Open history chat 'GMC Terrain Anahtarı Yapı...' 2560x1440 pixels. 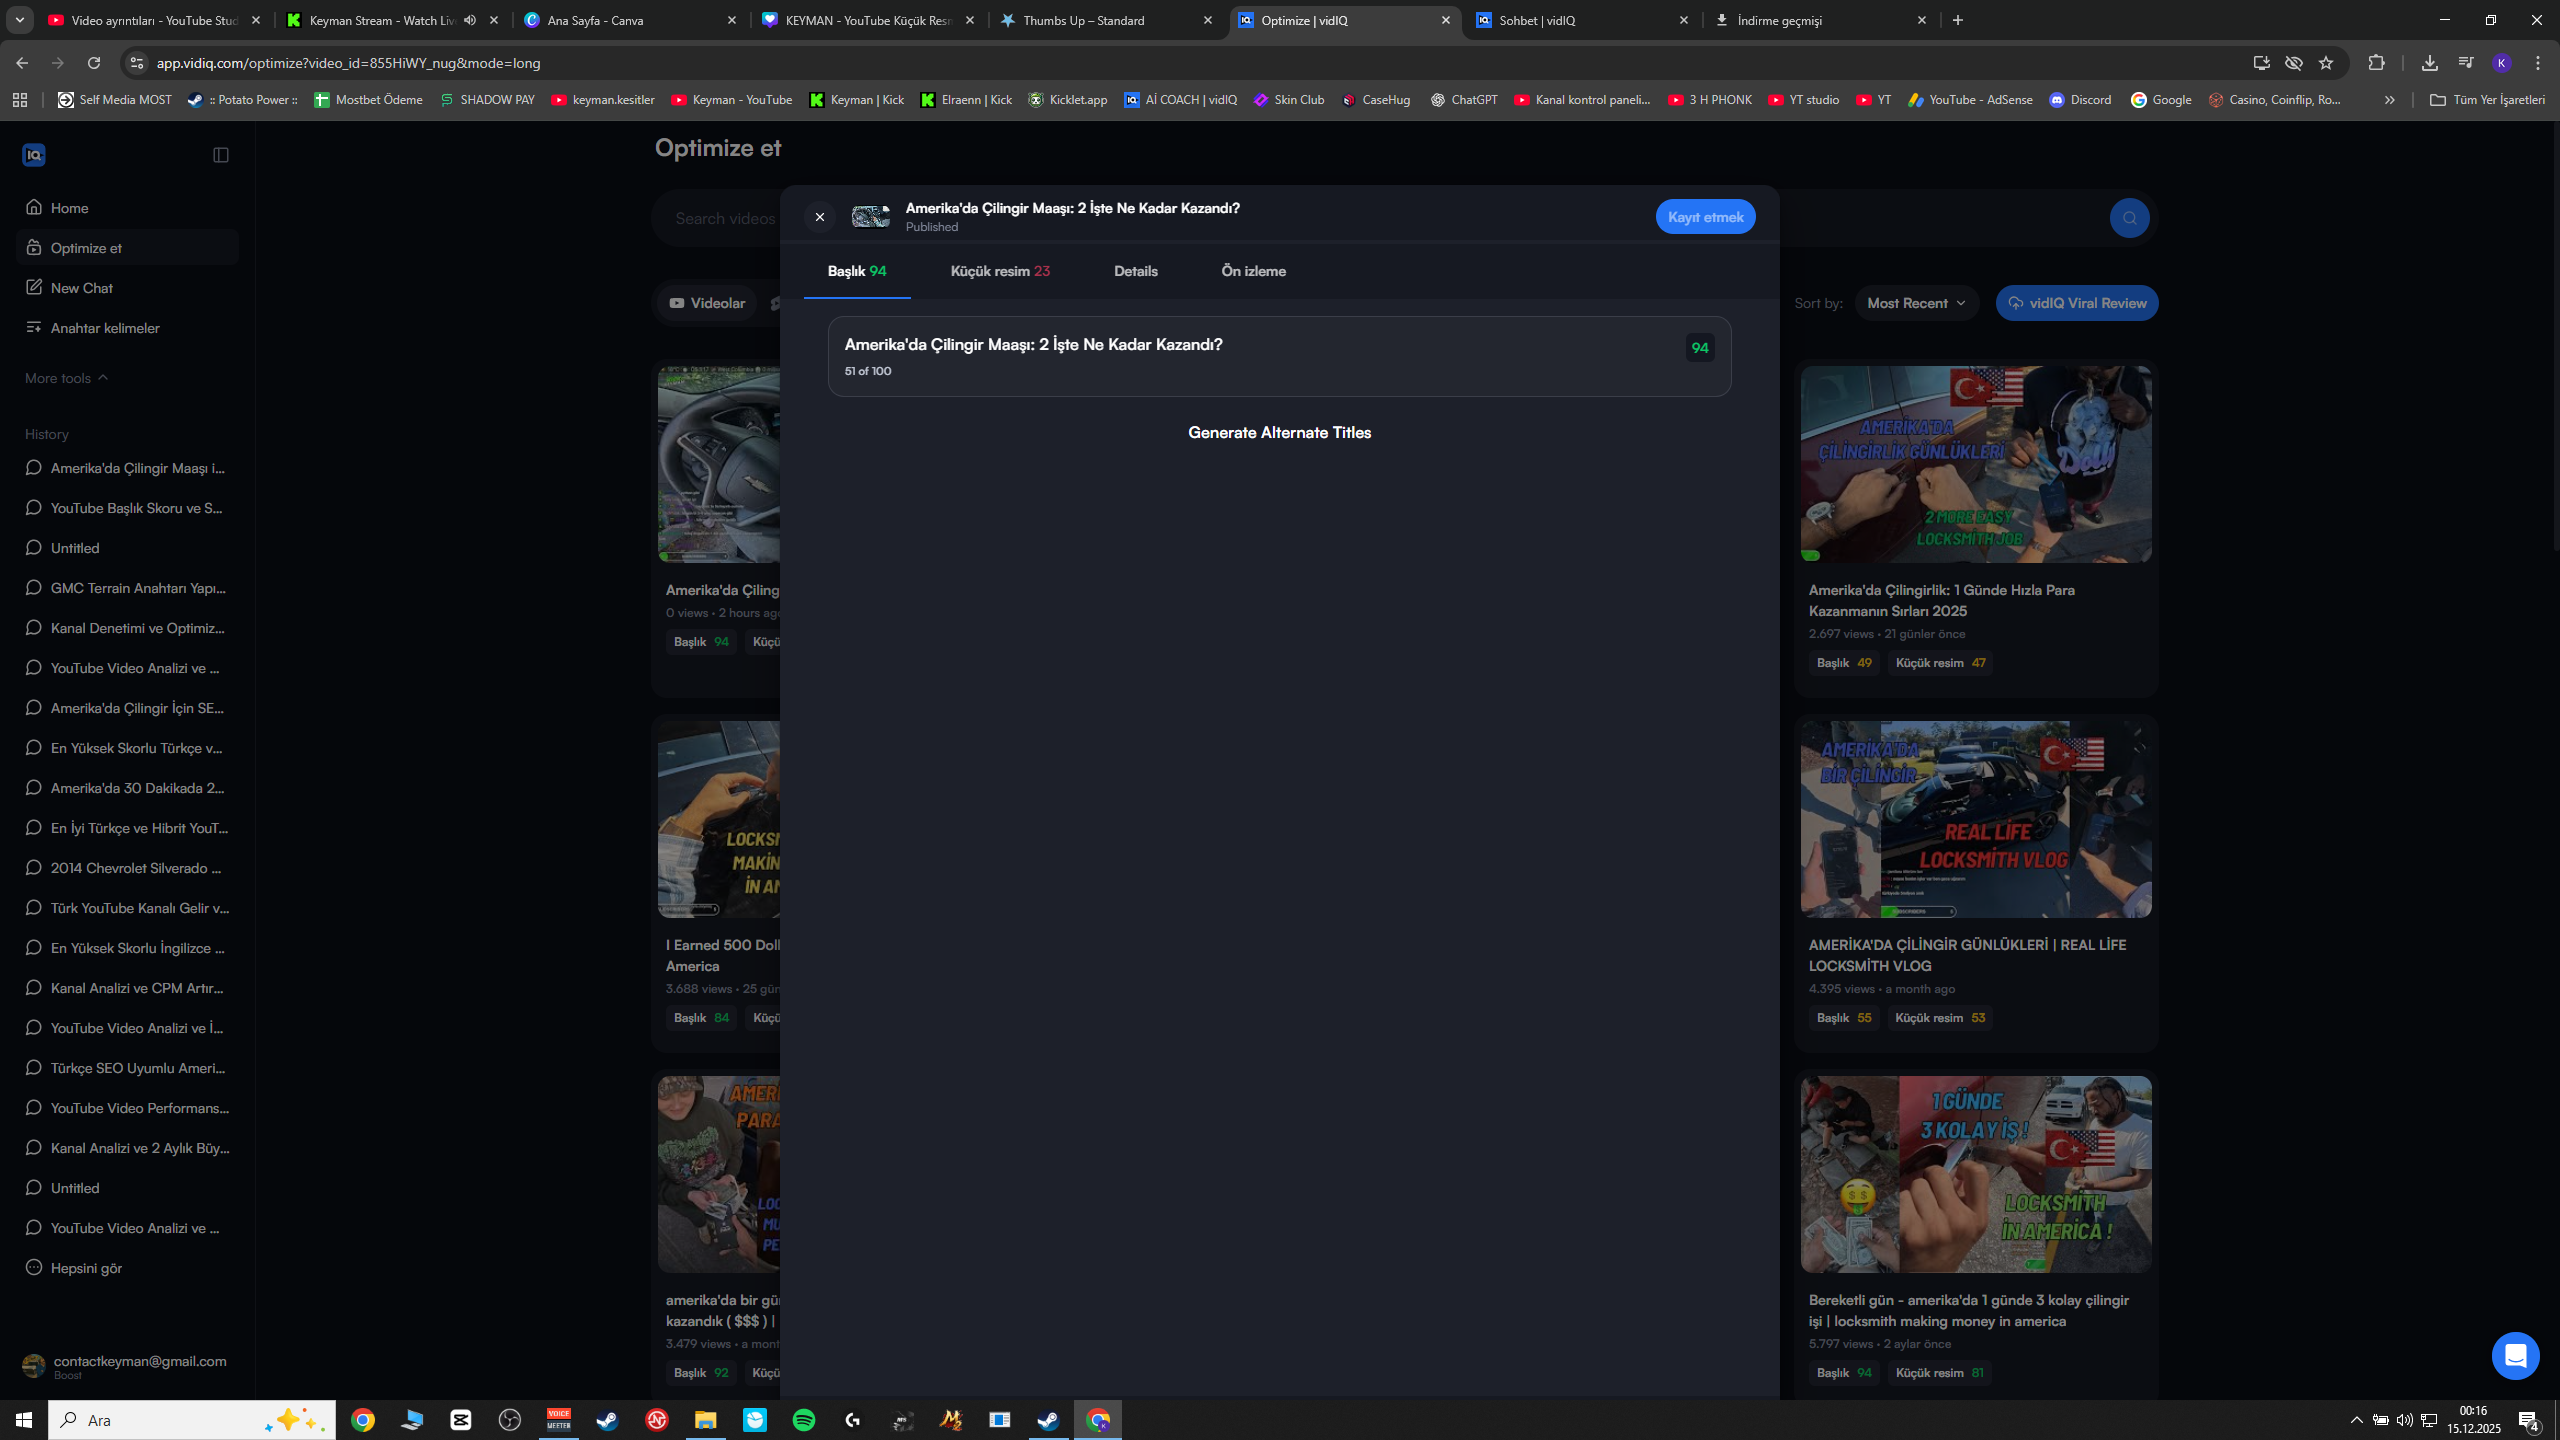click(127, 588)
